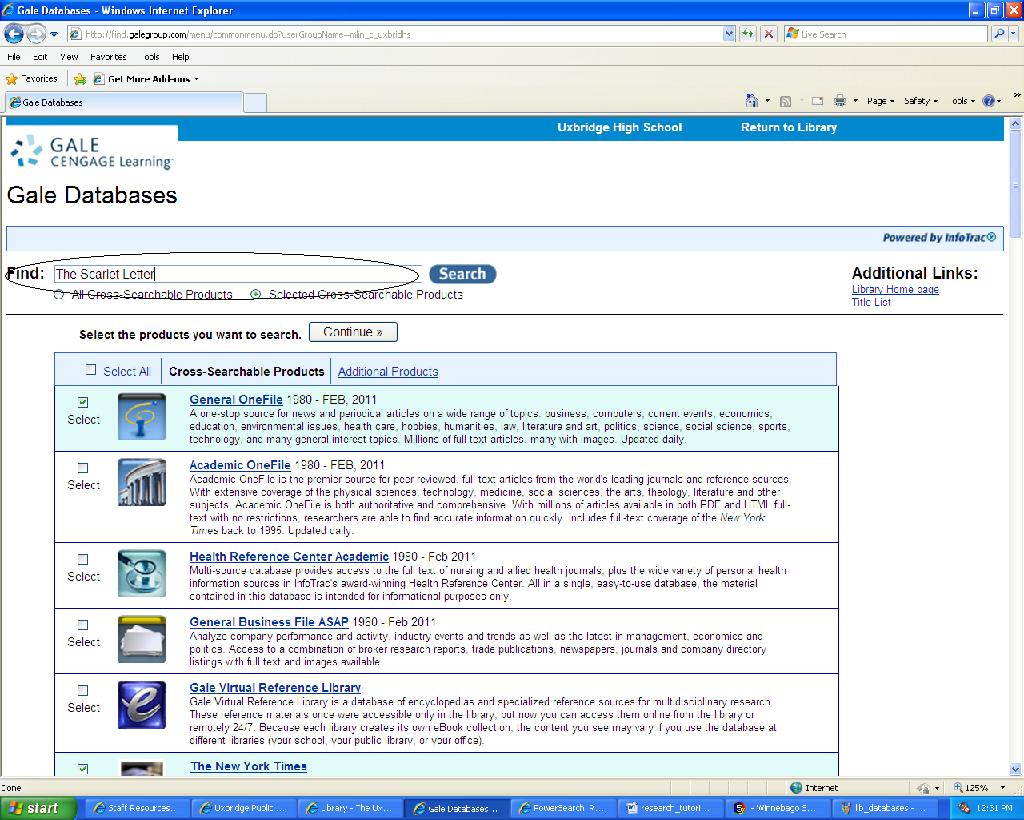
Task: Open research_tutorial taskbar item
Action: 669,808
